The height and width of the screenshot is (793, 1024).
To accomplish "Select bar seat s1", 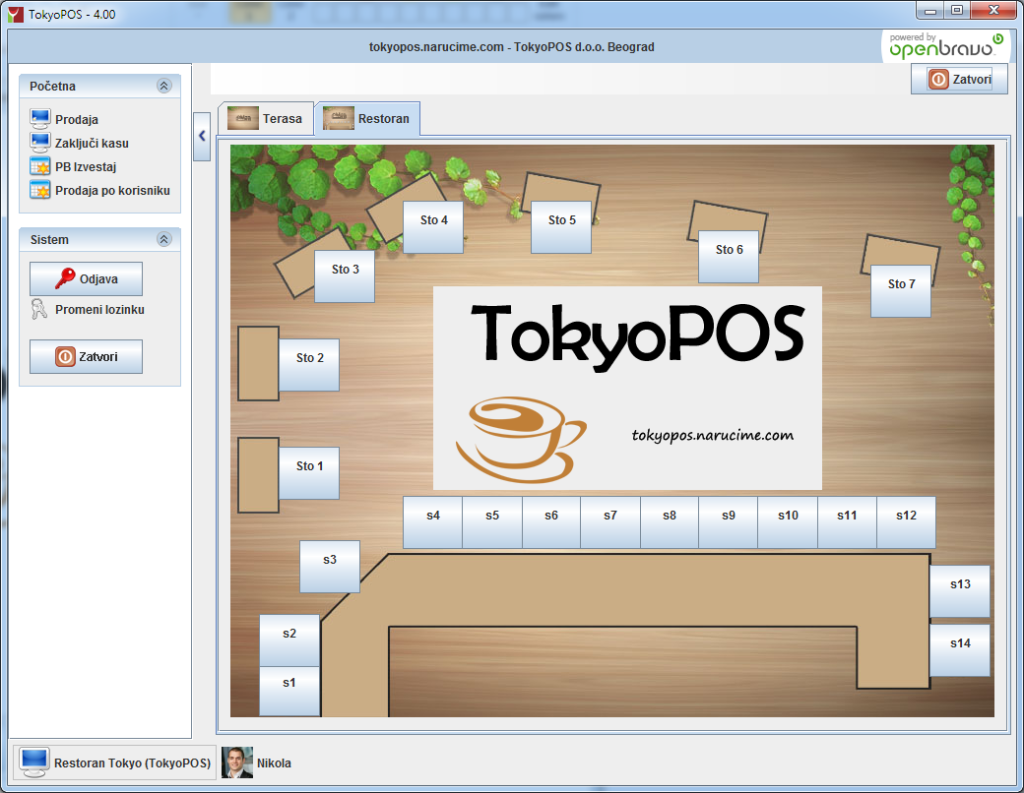I will point(289,691).
